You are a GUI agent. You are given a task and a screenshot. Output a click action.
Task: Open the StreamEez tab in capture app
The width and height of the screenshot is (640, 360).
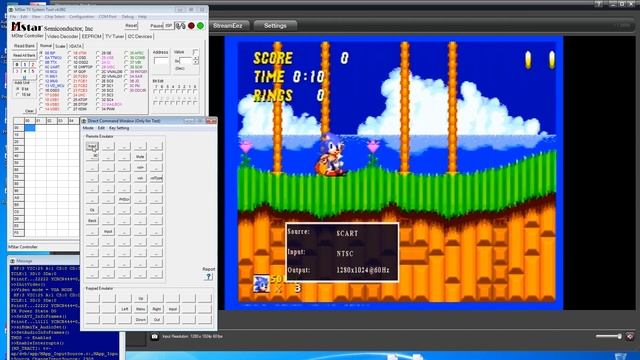pyautogui.click(x=227, y=26)
